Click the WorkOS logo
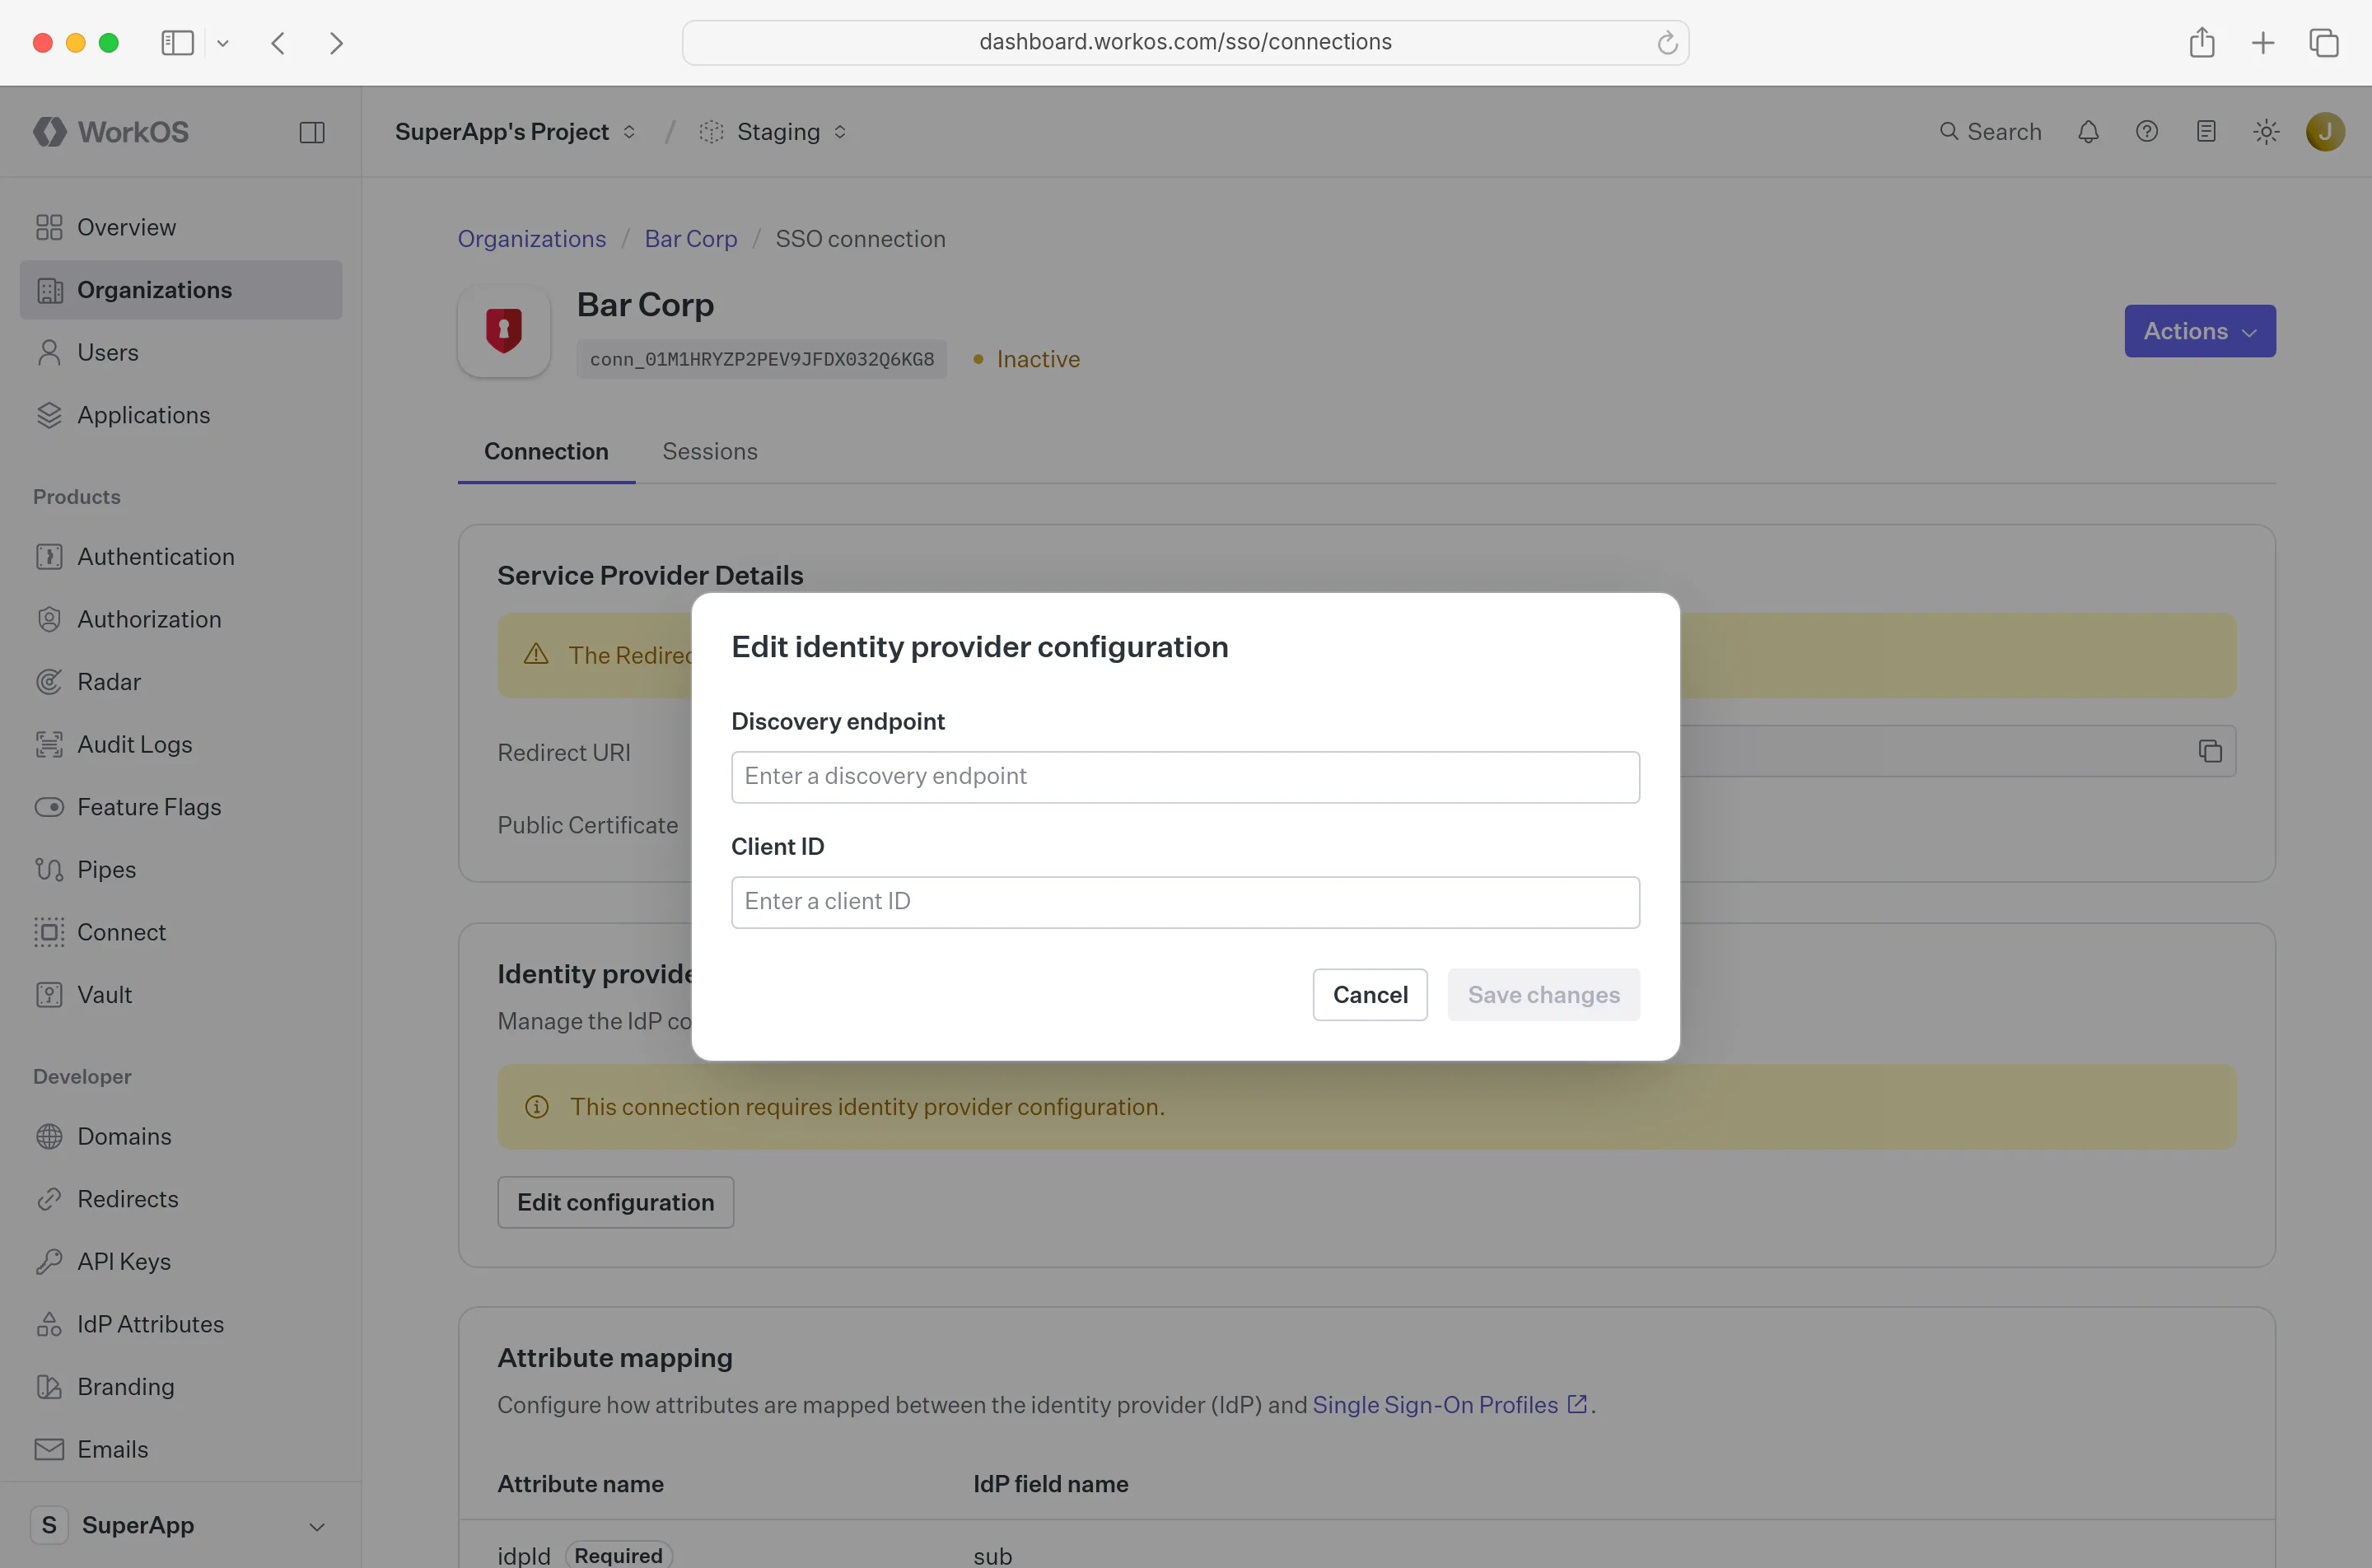 tap(111, 132)
